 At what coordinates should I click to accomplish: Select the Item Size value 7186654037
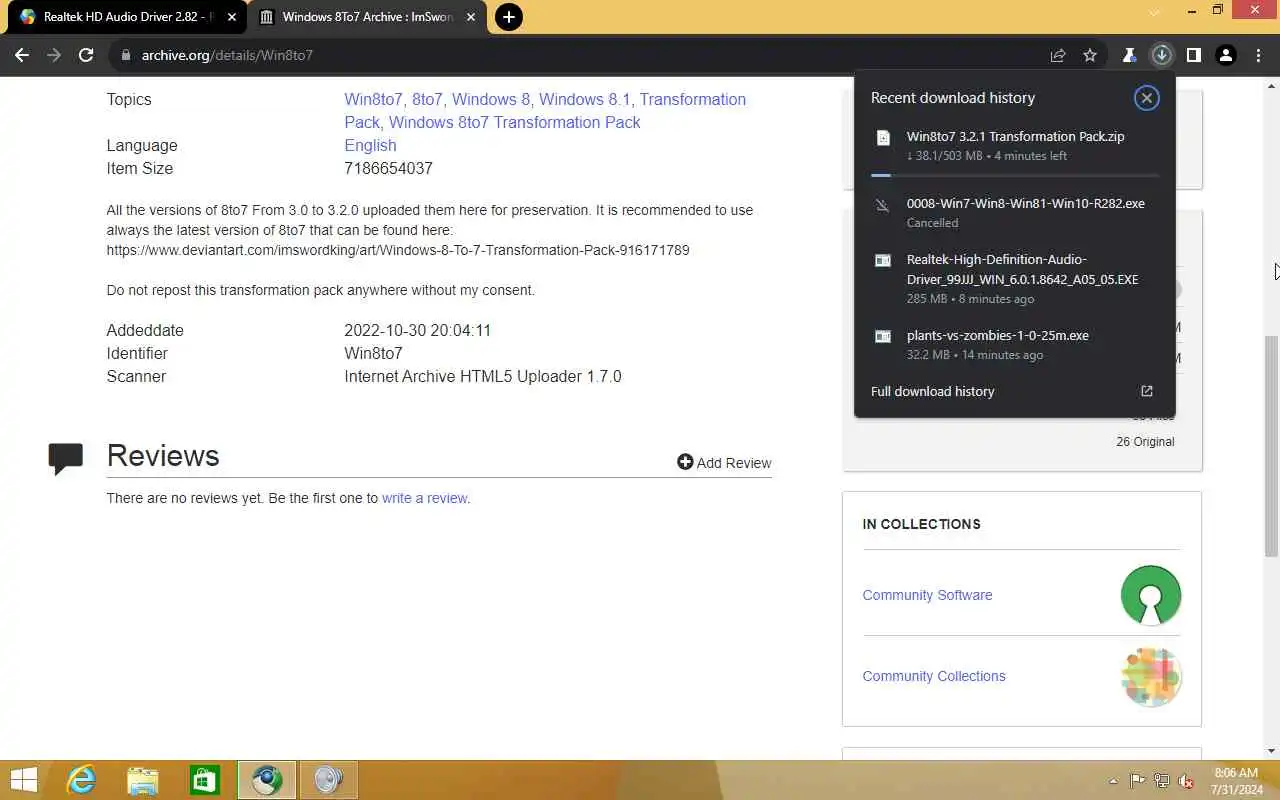[x=388, y=168]
